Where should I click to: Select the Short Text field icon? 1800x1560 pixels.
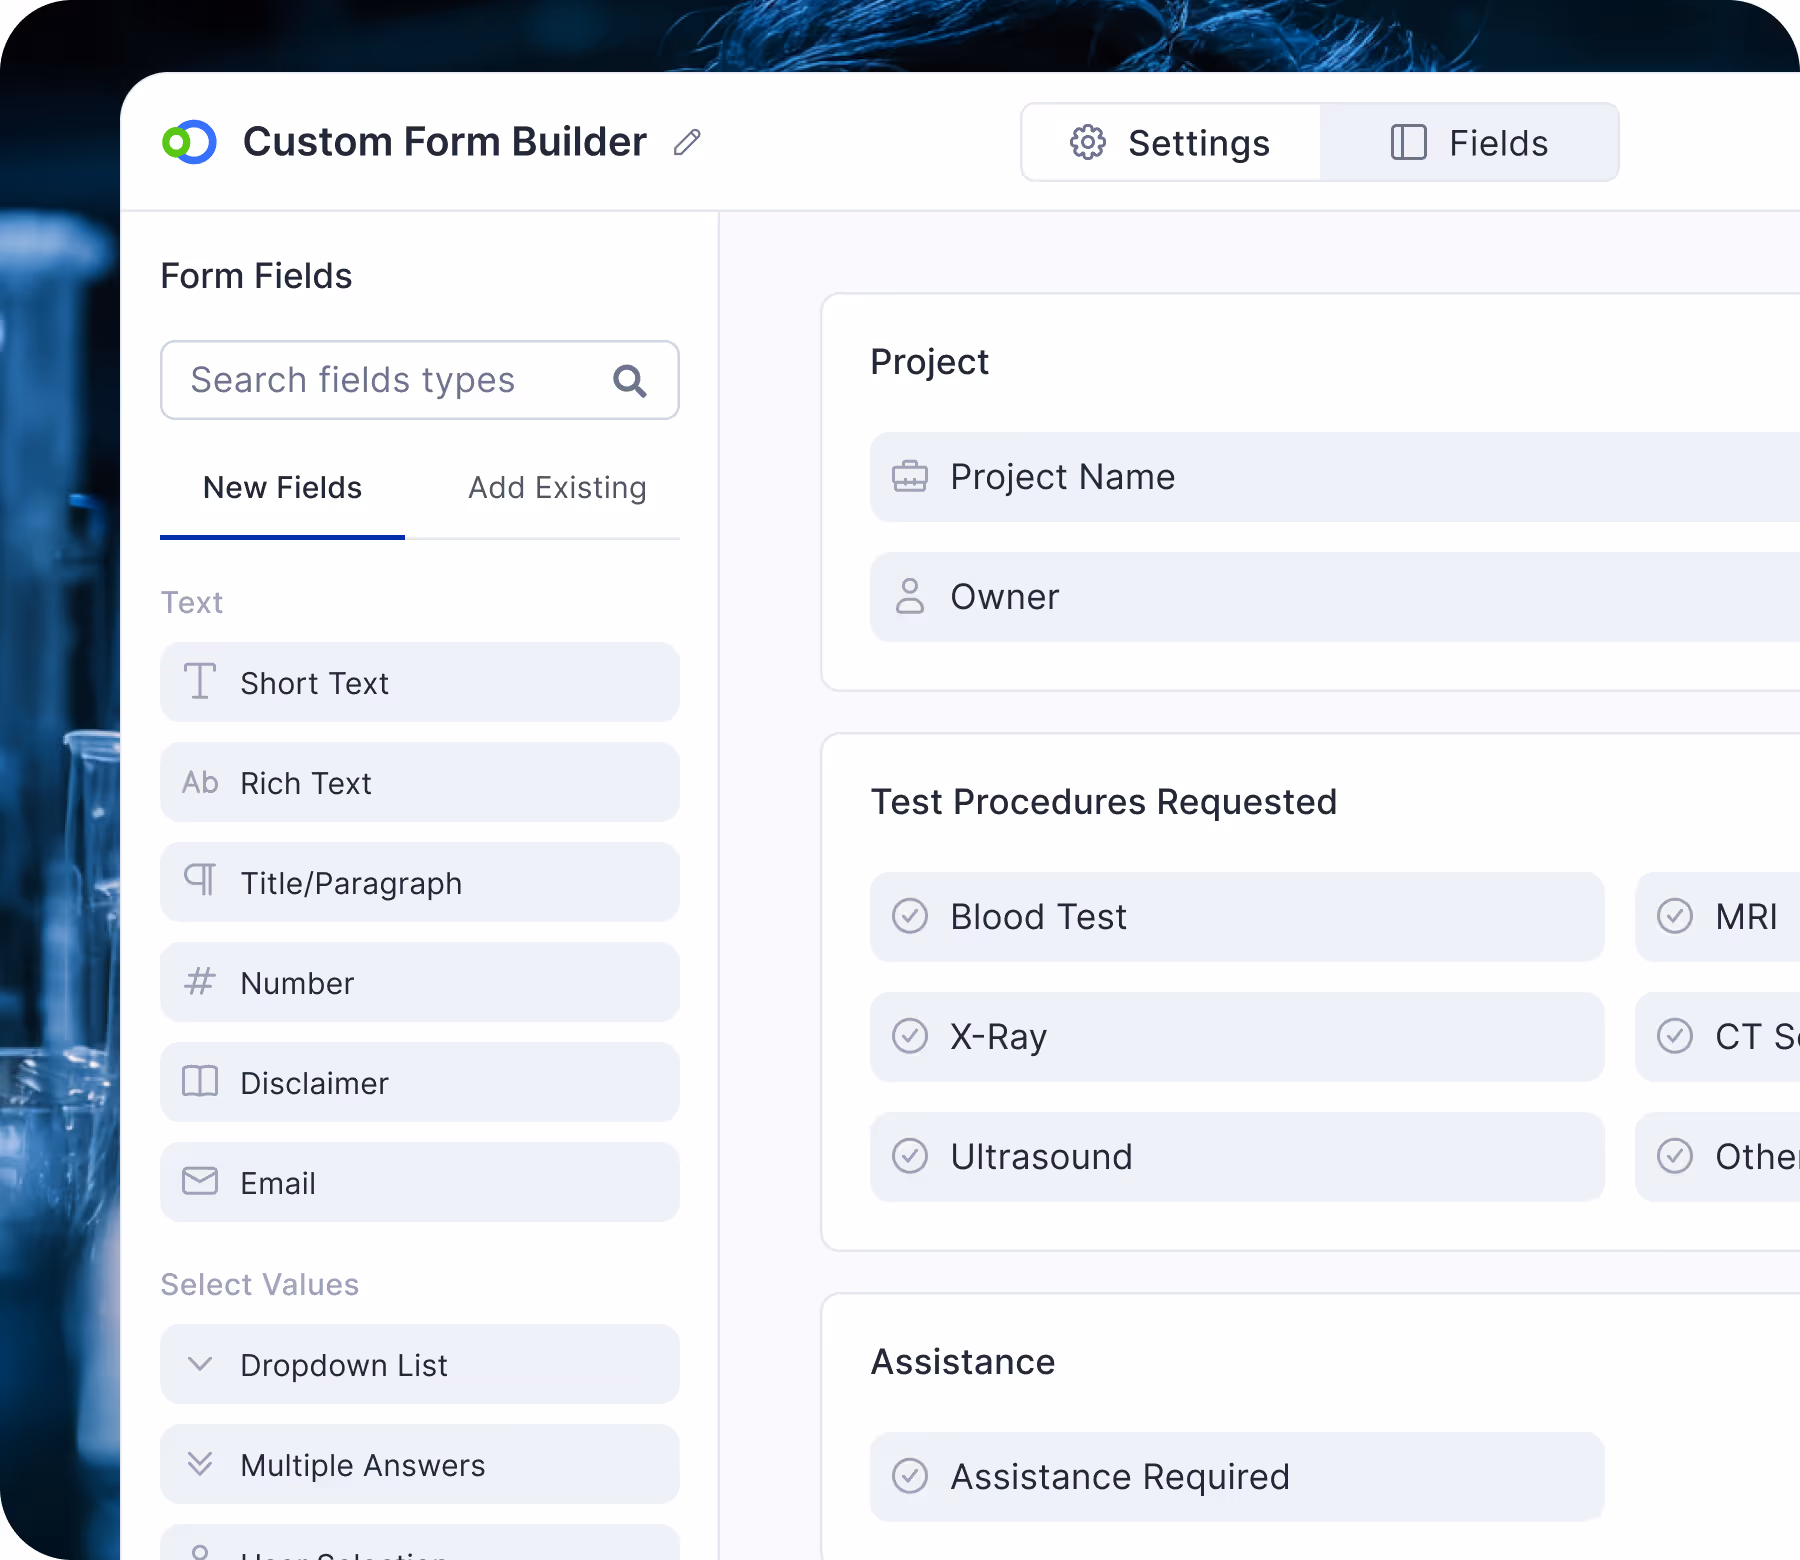[x=200, y=681]
